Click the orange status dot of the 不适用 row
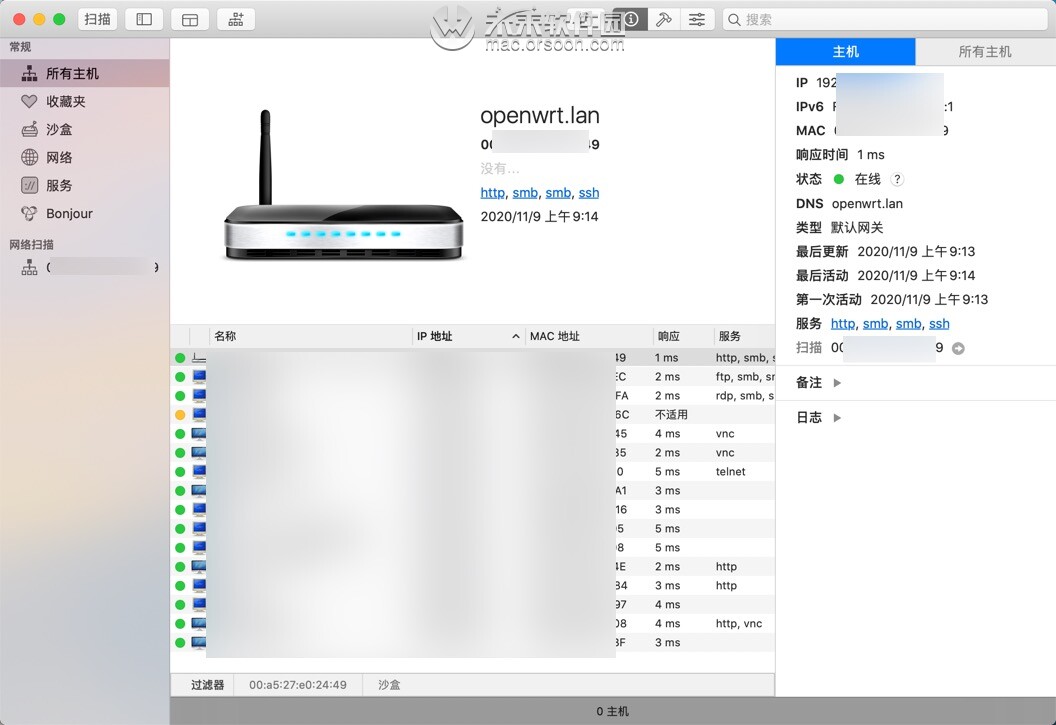The image size is (1056, 725). pyautogui.click(x=180, y=415)
